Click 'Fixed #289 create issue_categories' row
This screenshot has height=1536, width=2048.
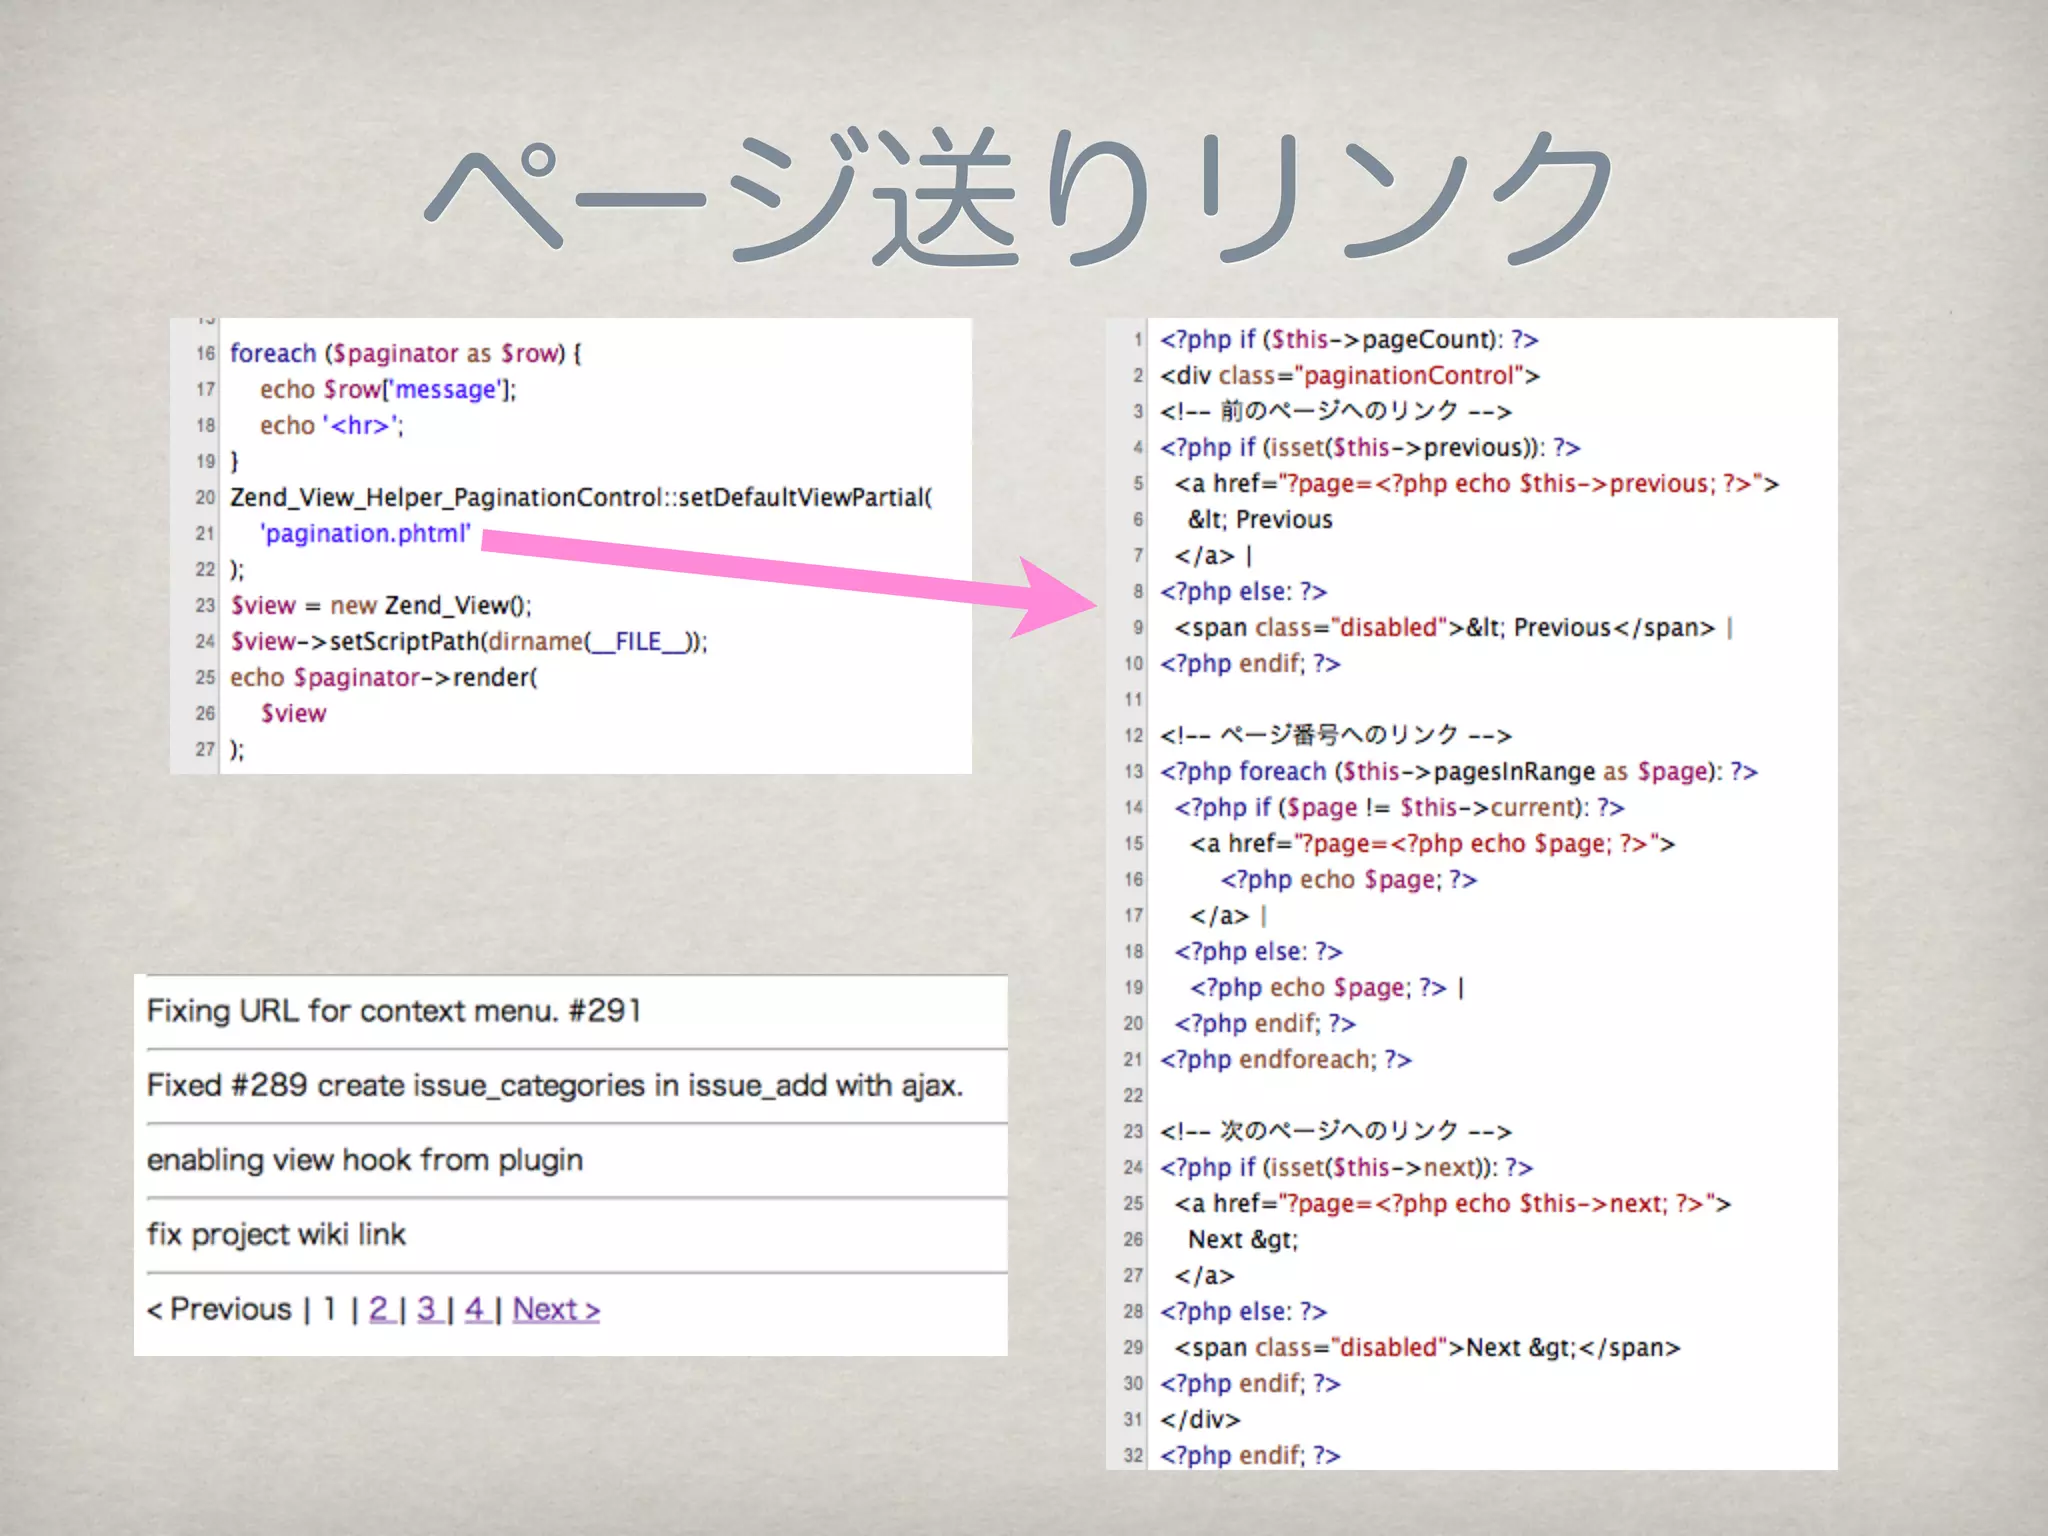click(555, 1085)
